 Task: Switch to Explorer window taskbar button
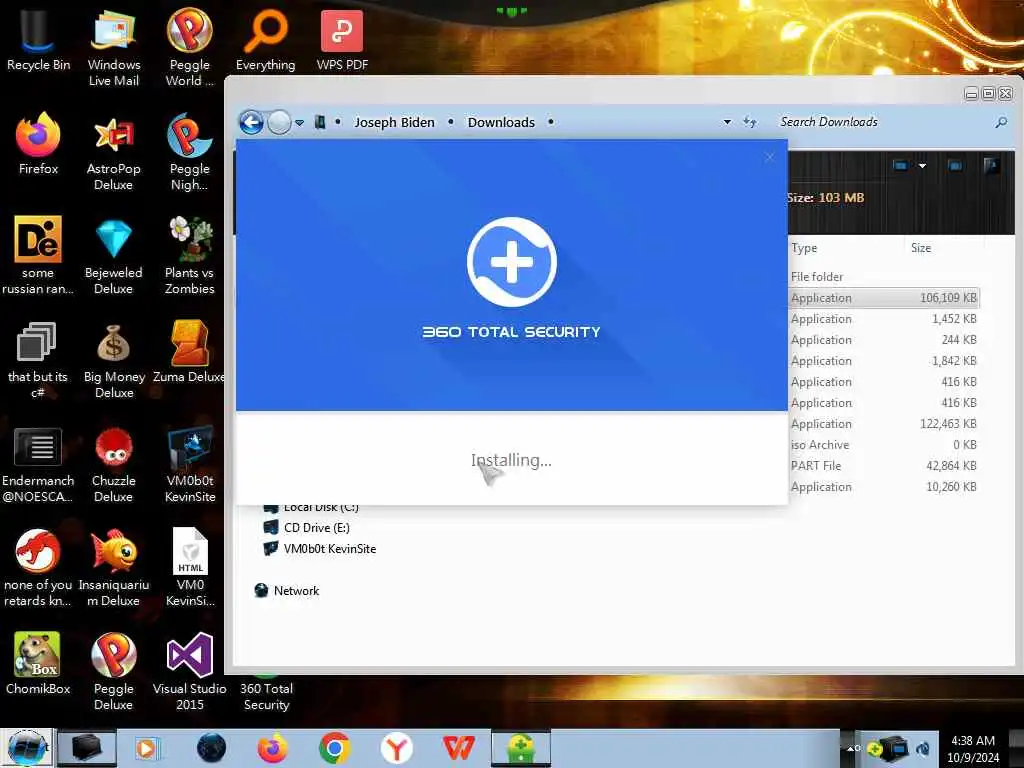click(86, 748)
